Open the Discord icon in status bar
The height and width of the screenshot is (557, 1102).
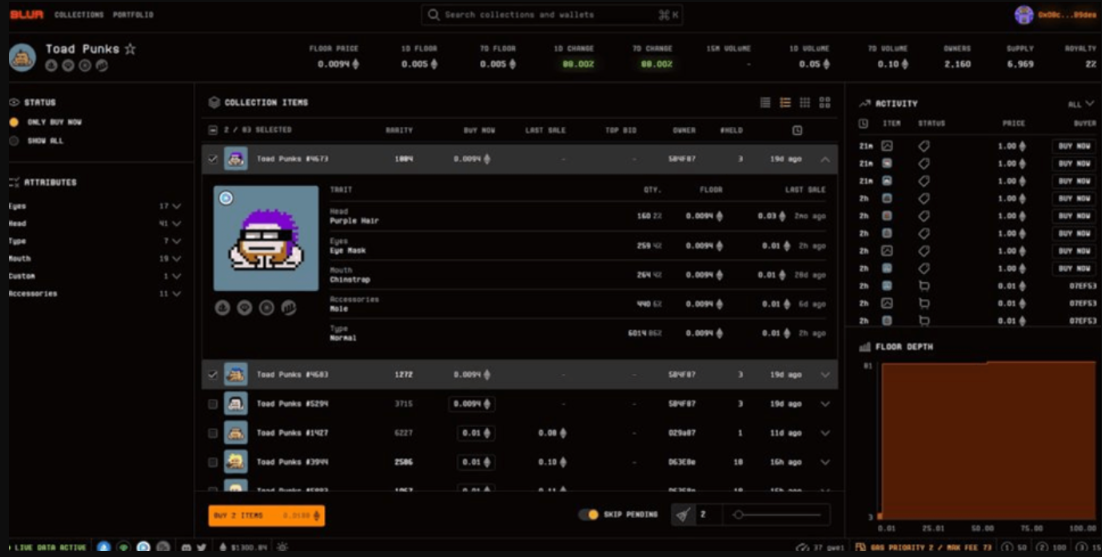click(186, 547)
